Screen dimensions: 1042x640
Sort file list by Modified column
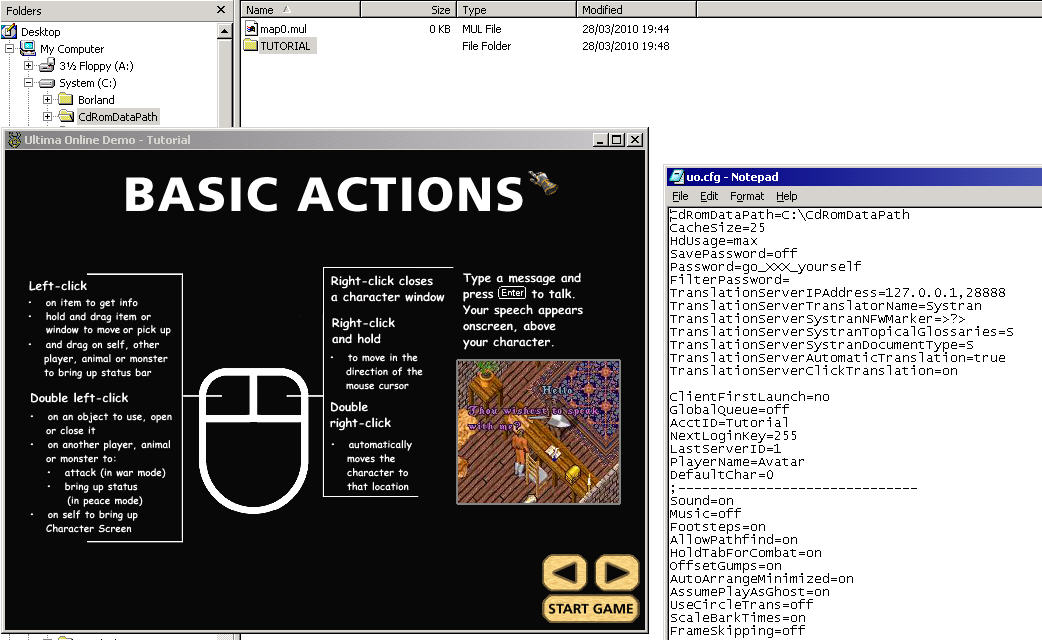click(x=637, y=9)
